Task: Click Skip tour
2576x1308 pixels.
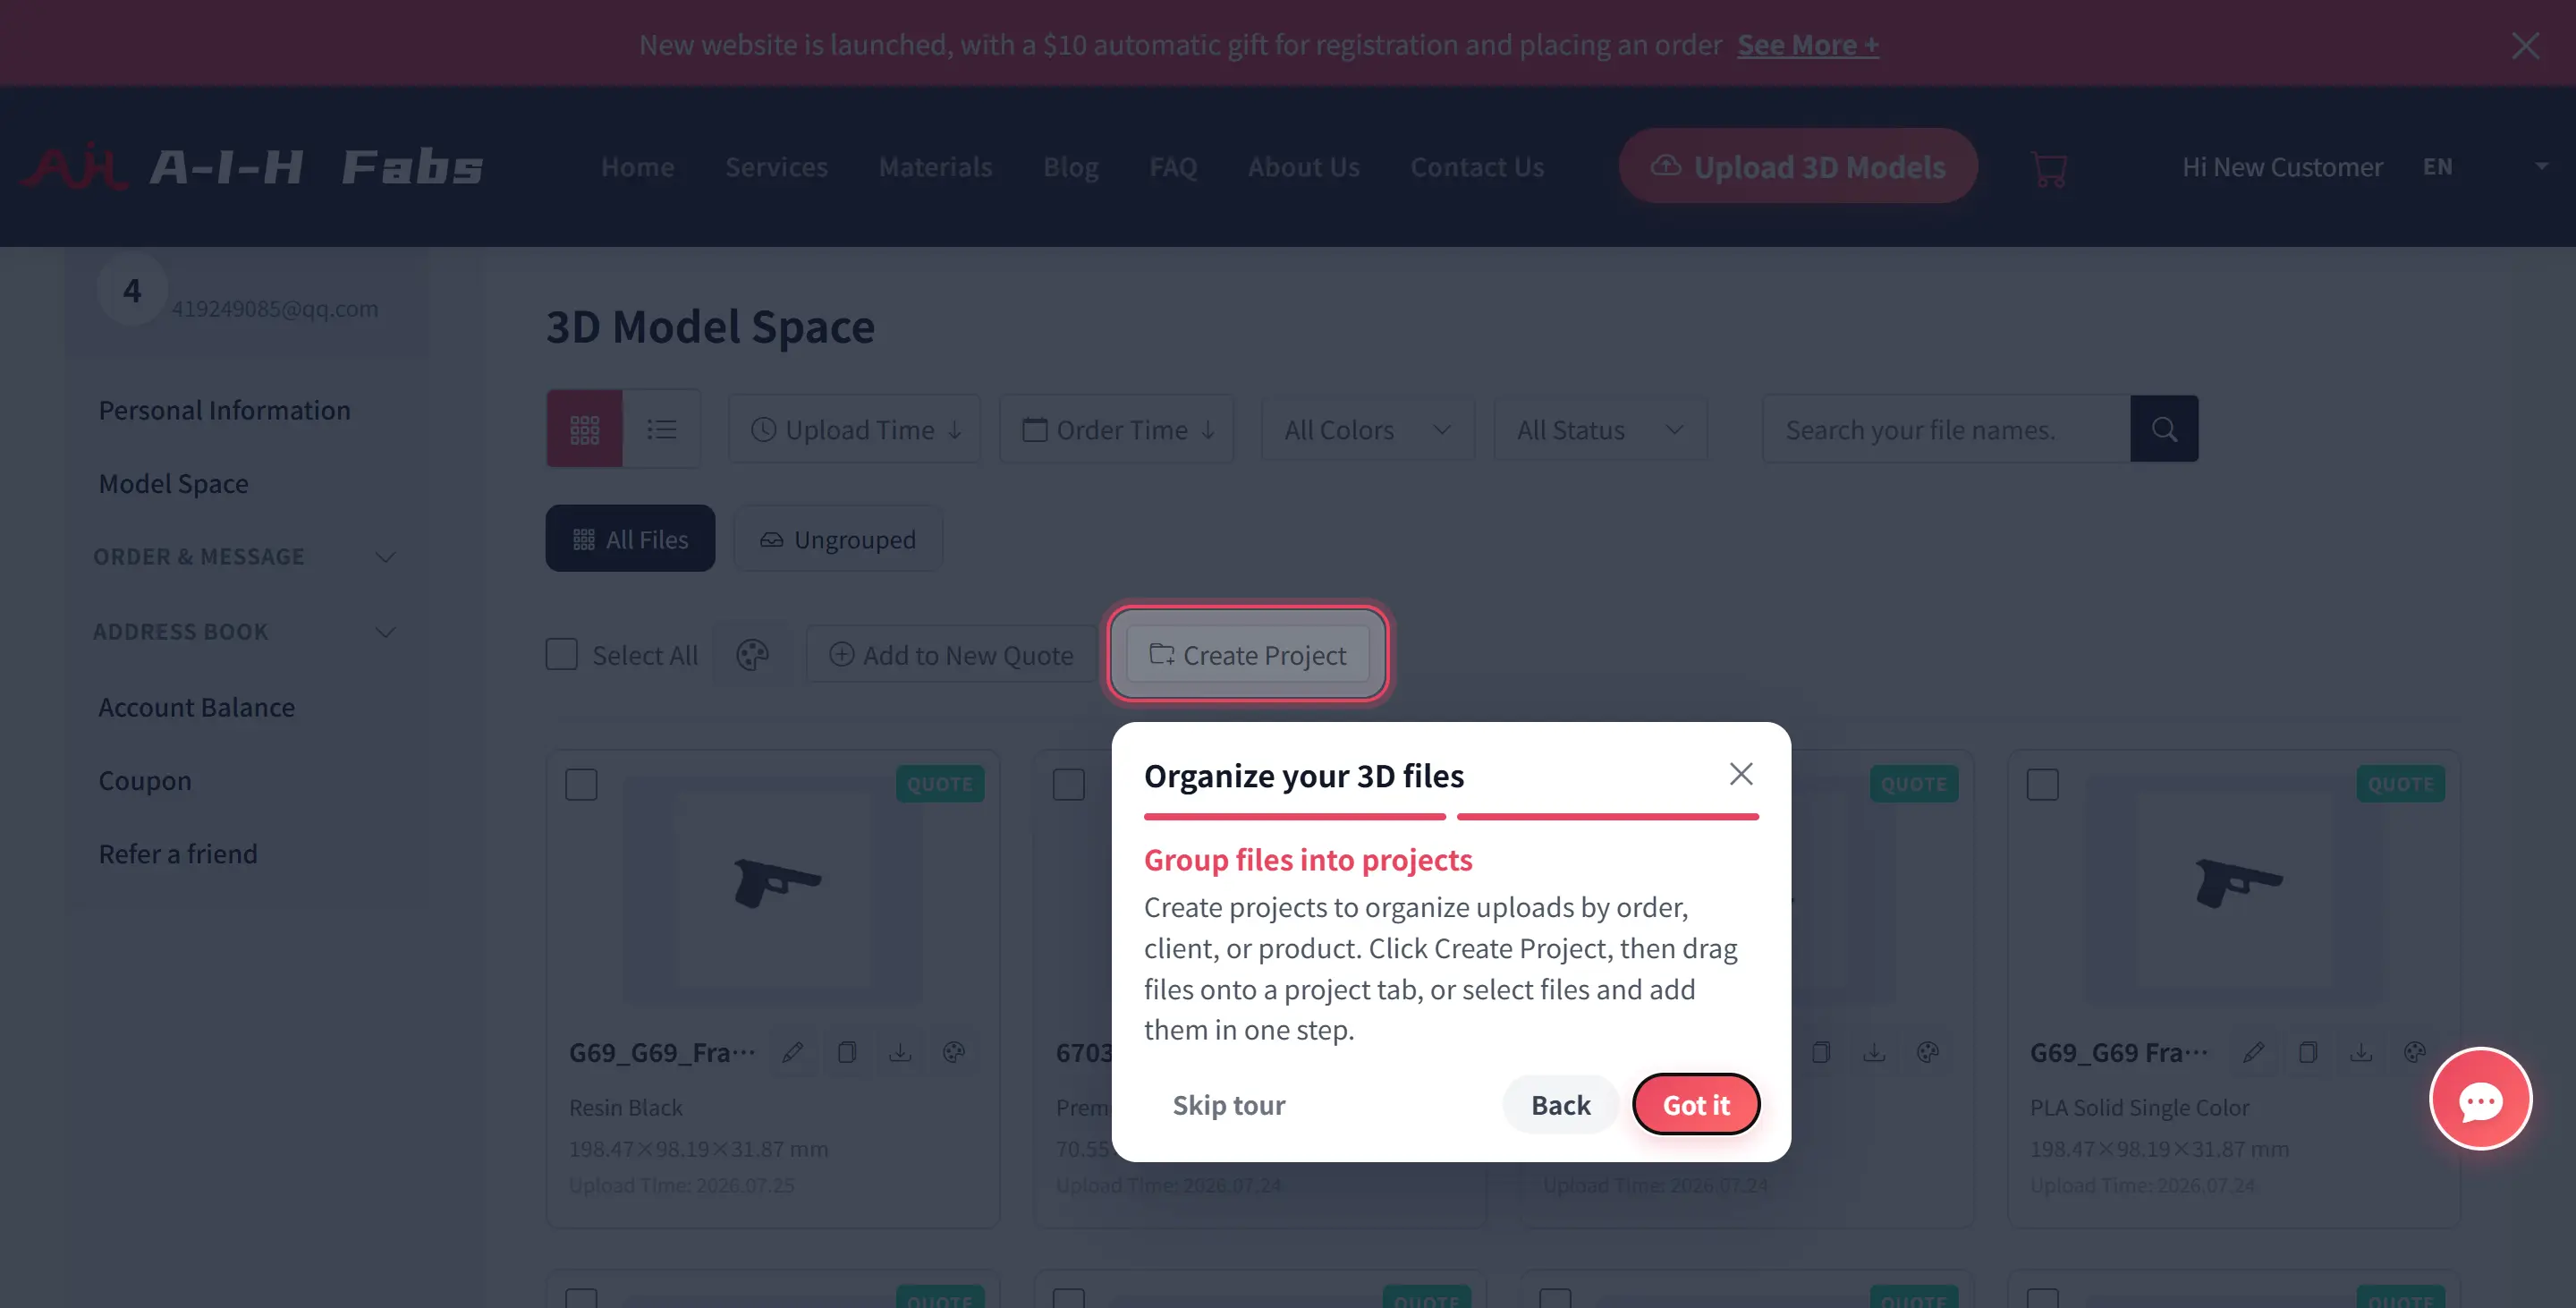Action: [x=1228, y=1105]
